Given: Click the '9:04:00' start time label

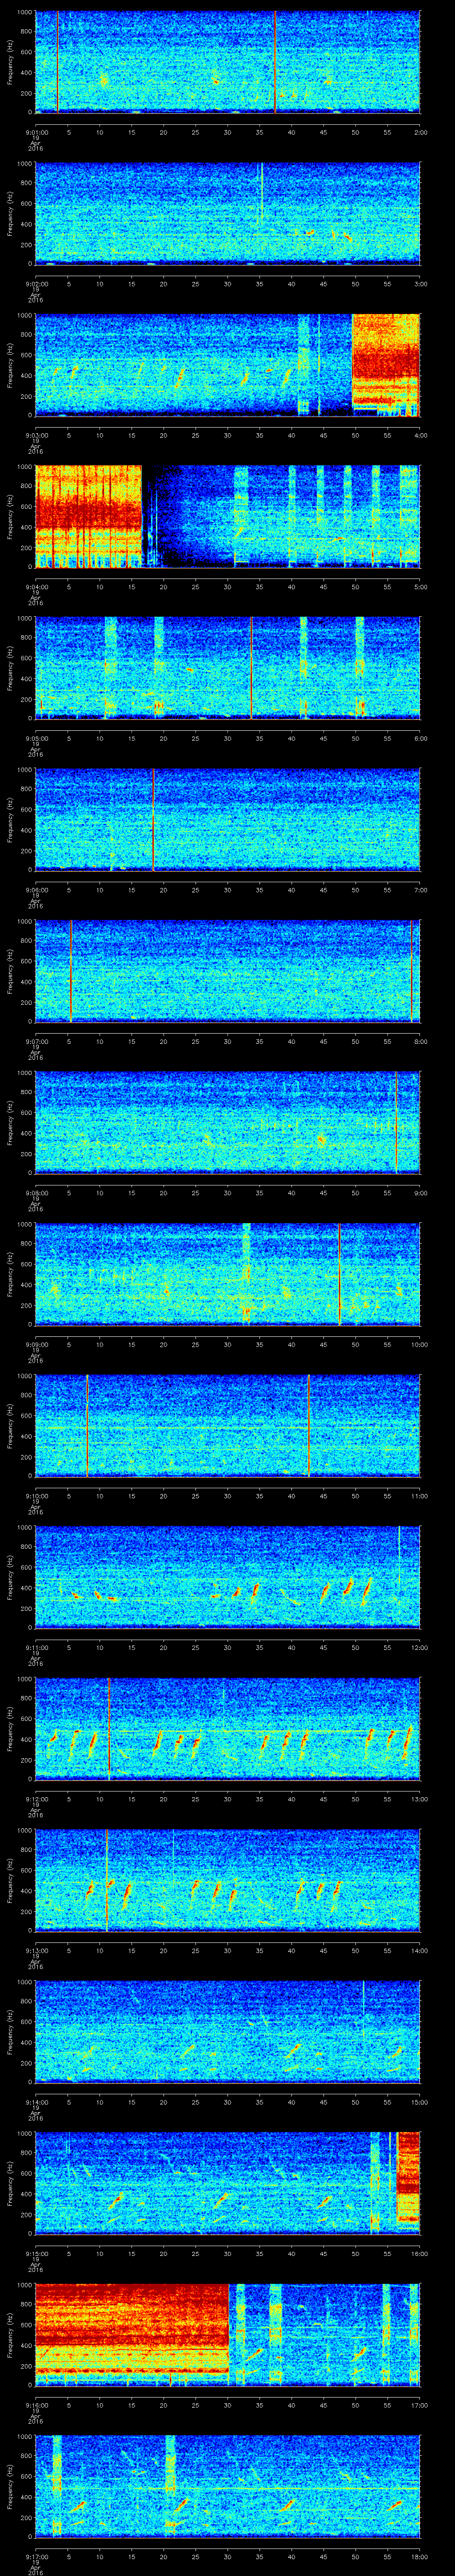Looking at the screenshot, I should tap(36, 586).
